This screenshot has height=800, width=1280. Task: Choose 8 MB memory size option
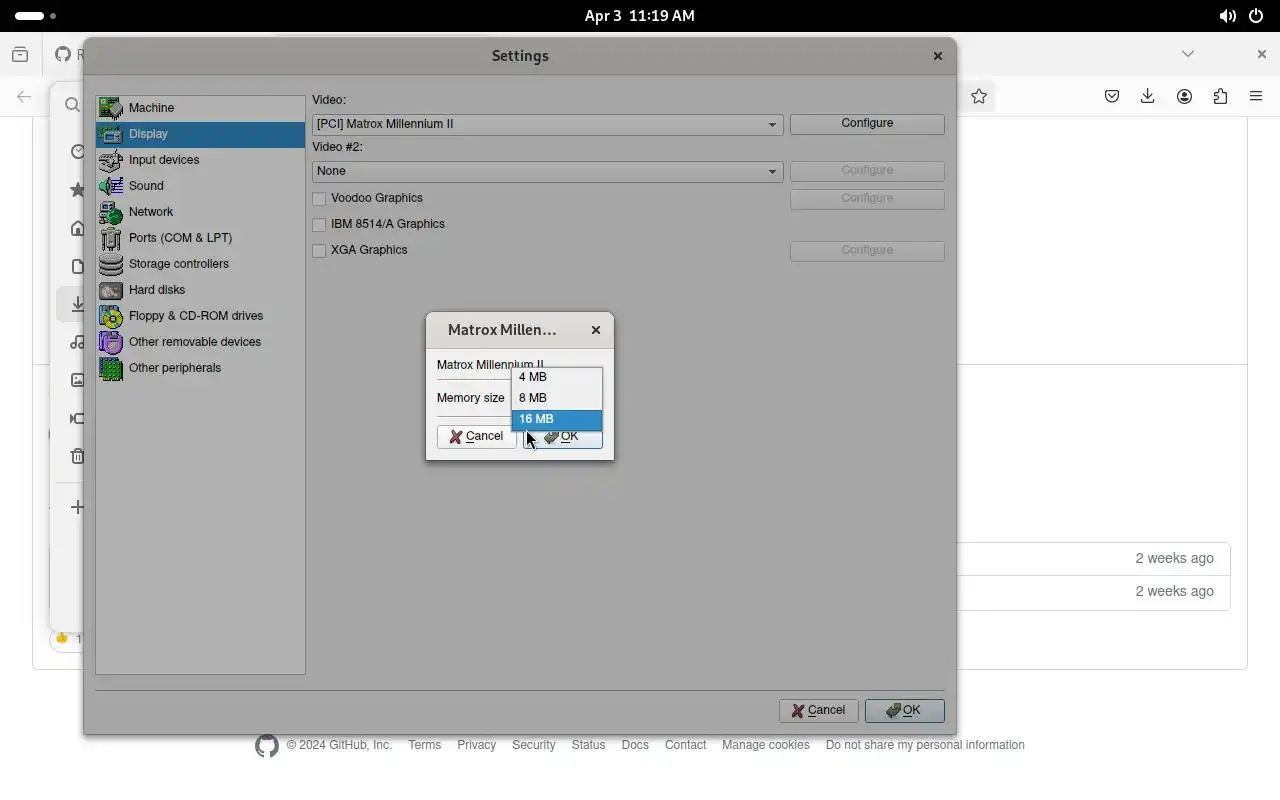[x=557, y=398]
